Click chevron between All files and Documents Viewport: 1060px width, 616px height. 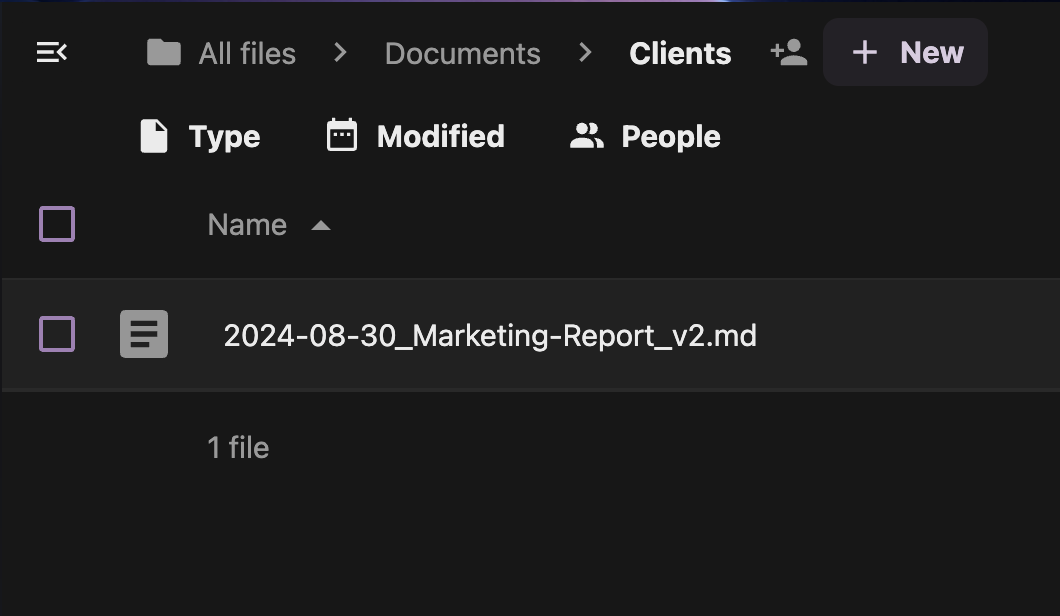tap(340, 53)
